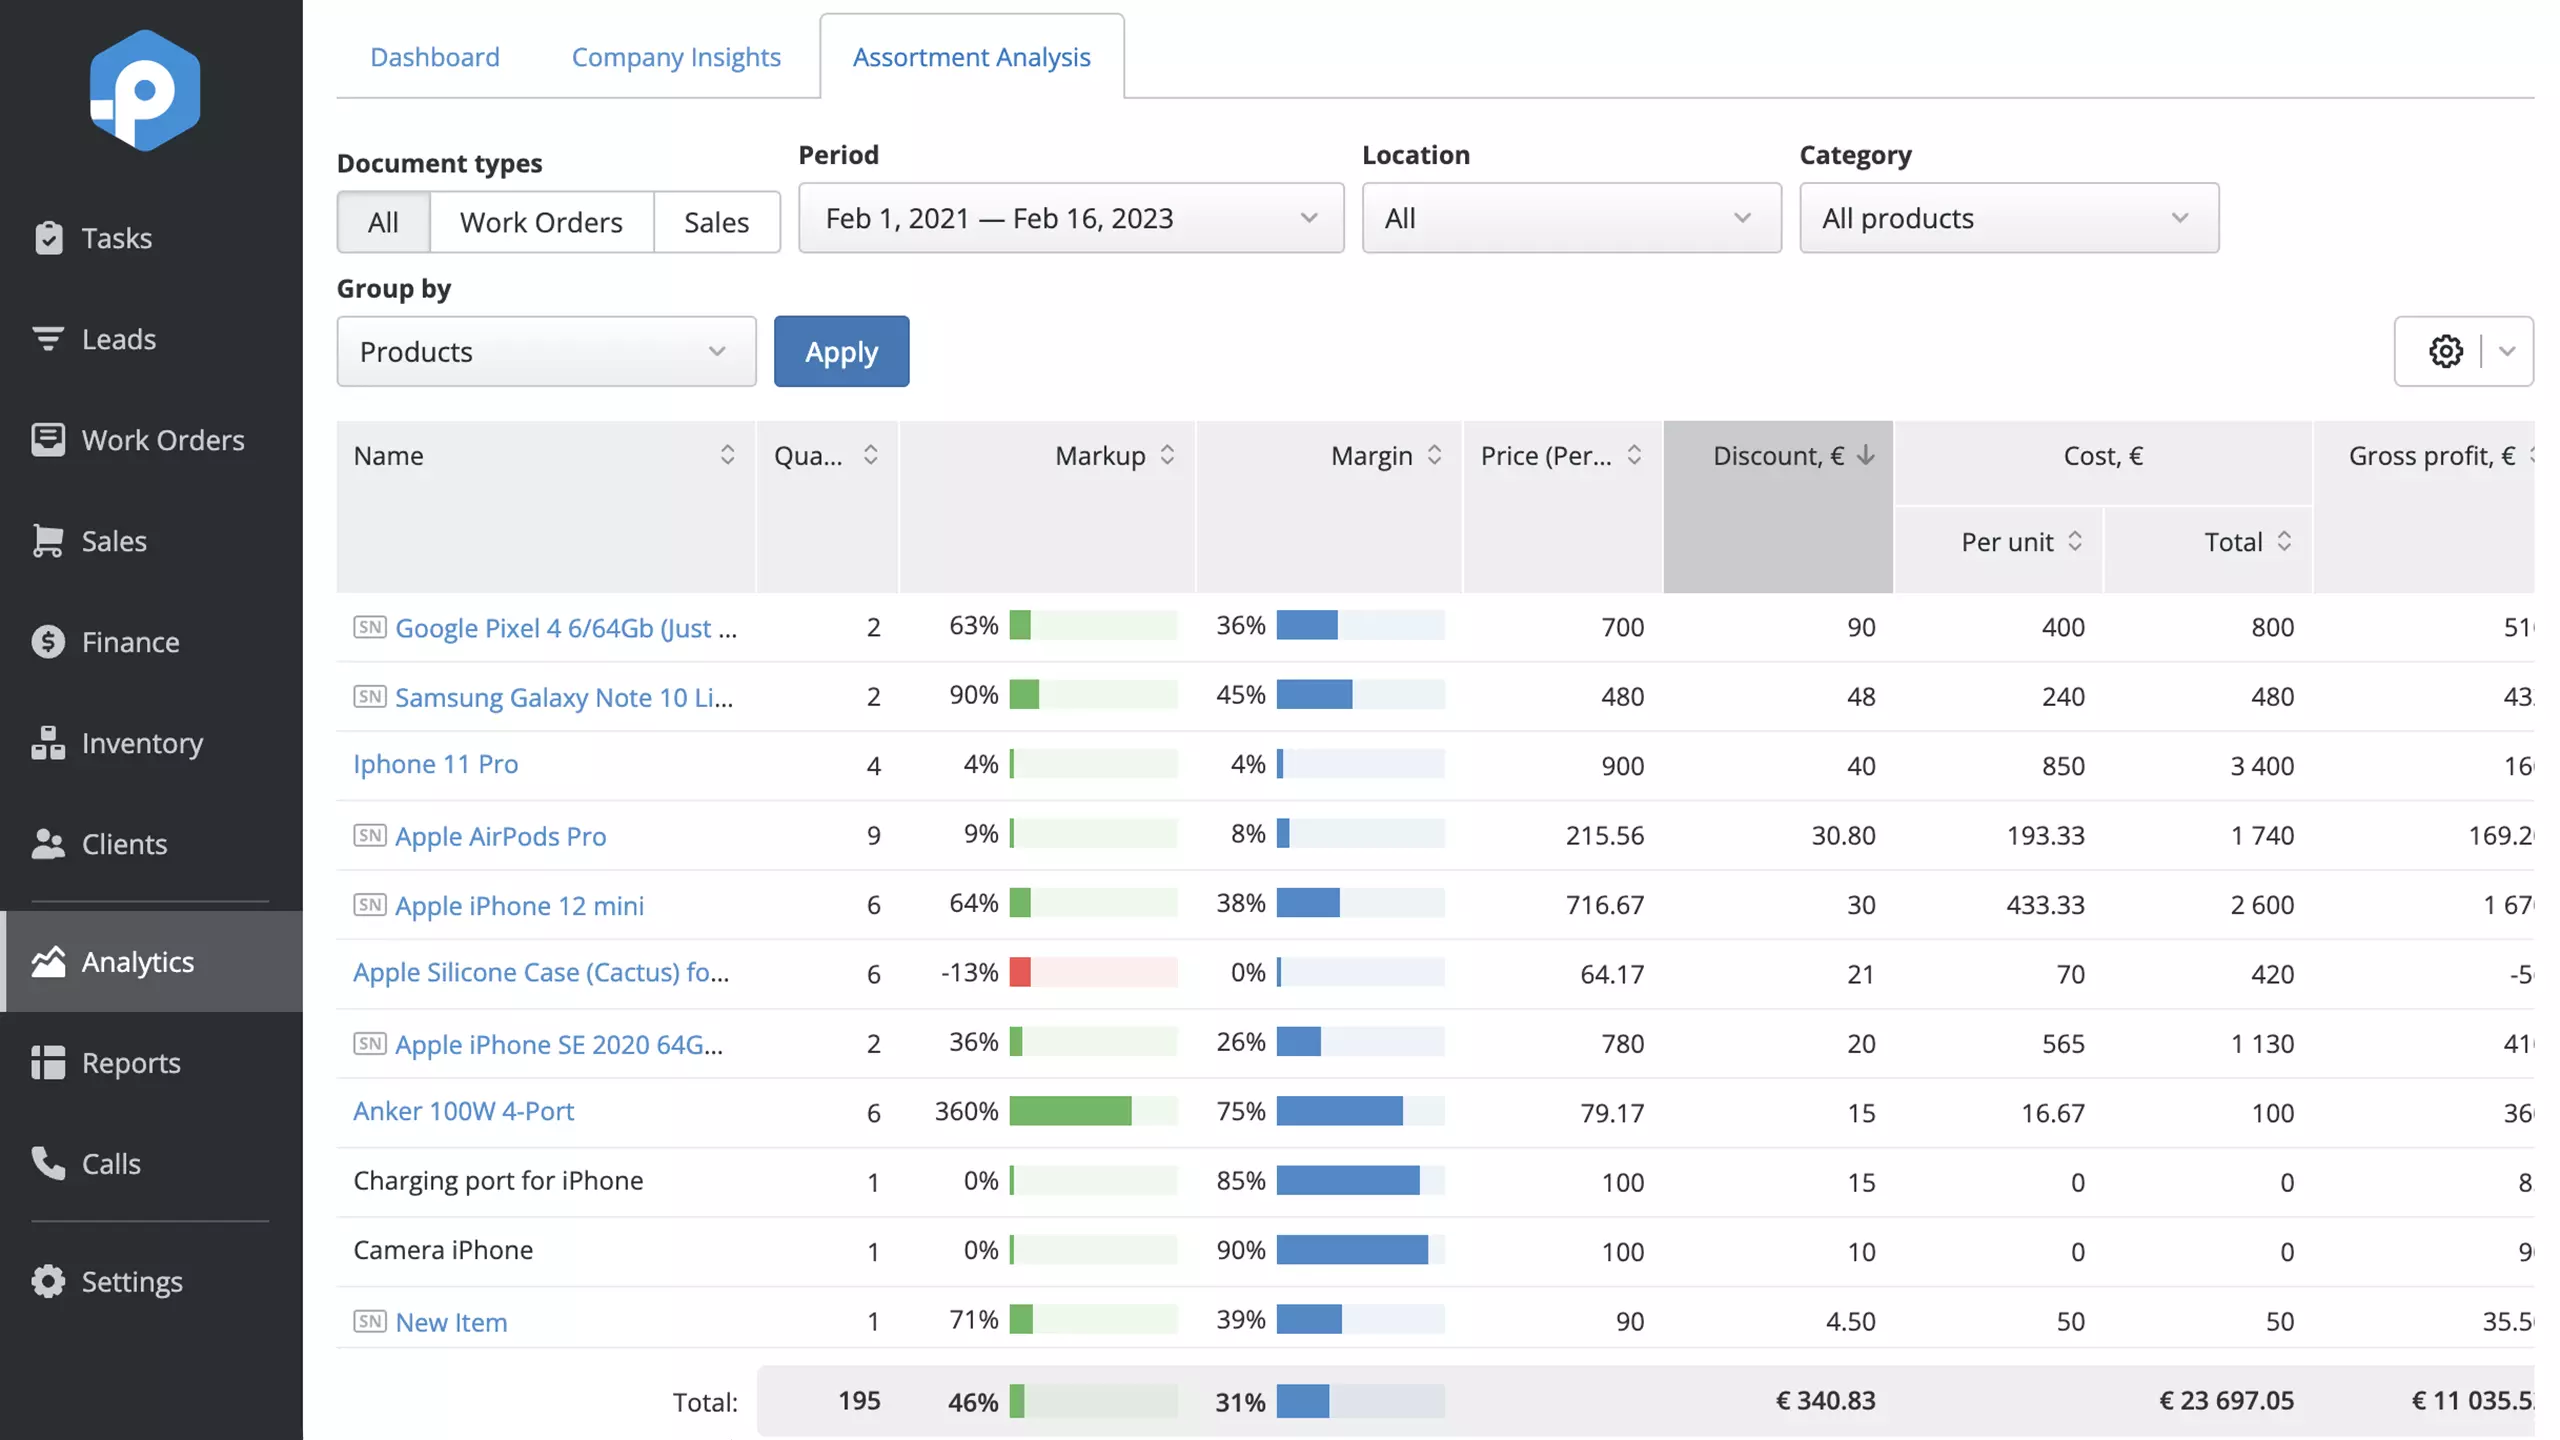Expand the Category filter dropdown
The height and width of the screenshot is (1440, 2560).
[x=2008, y=216]
